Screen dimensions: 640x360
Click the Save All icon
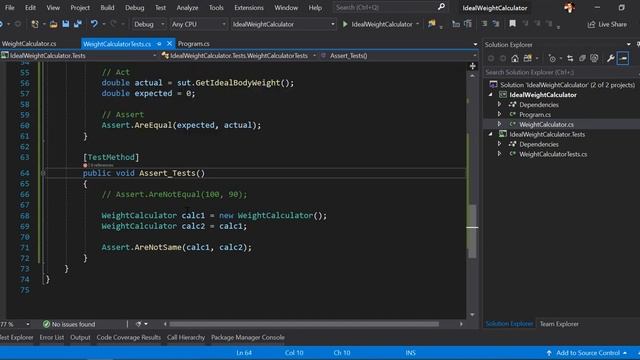point(78,24)
